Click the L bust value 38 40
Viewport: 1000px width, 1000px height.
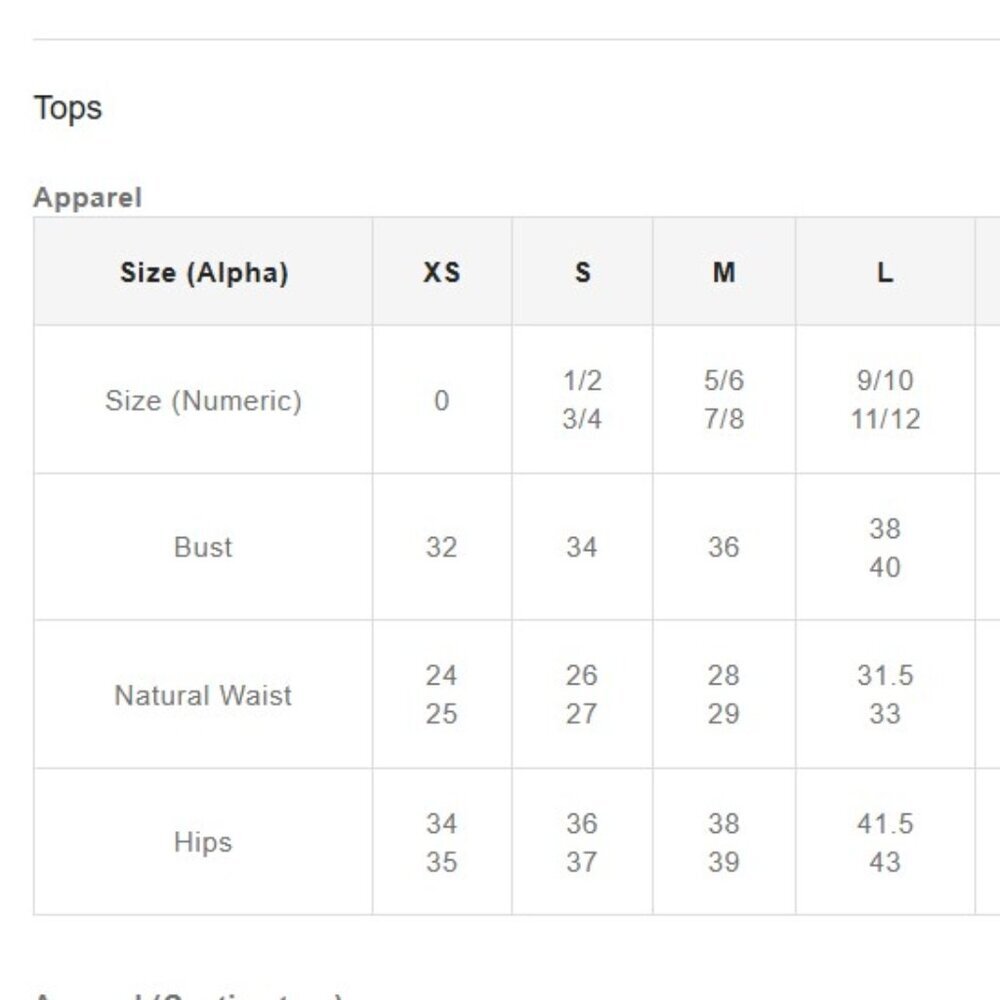click(885, 547)
